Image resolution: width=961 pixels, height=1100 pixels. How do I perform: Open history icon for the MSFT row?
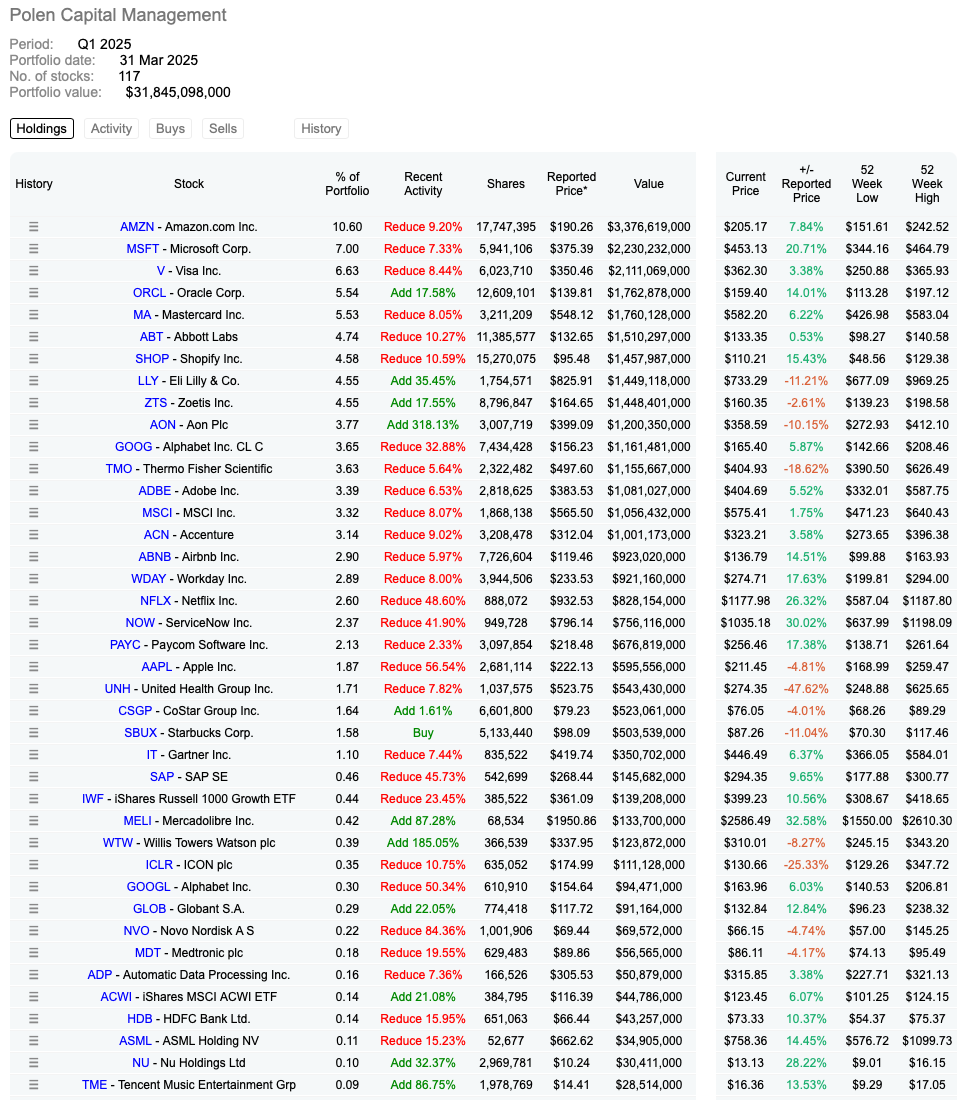(x=34, y=248)
